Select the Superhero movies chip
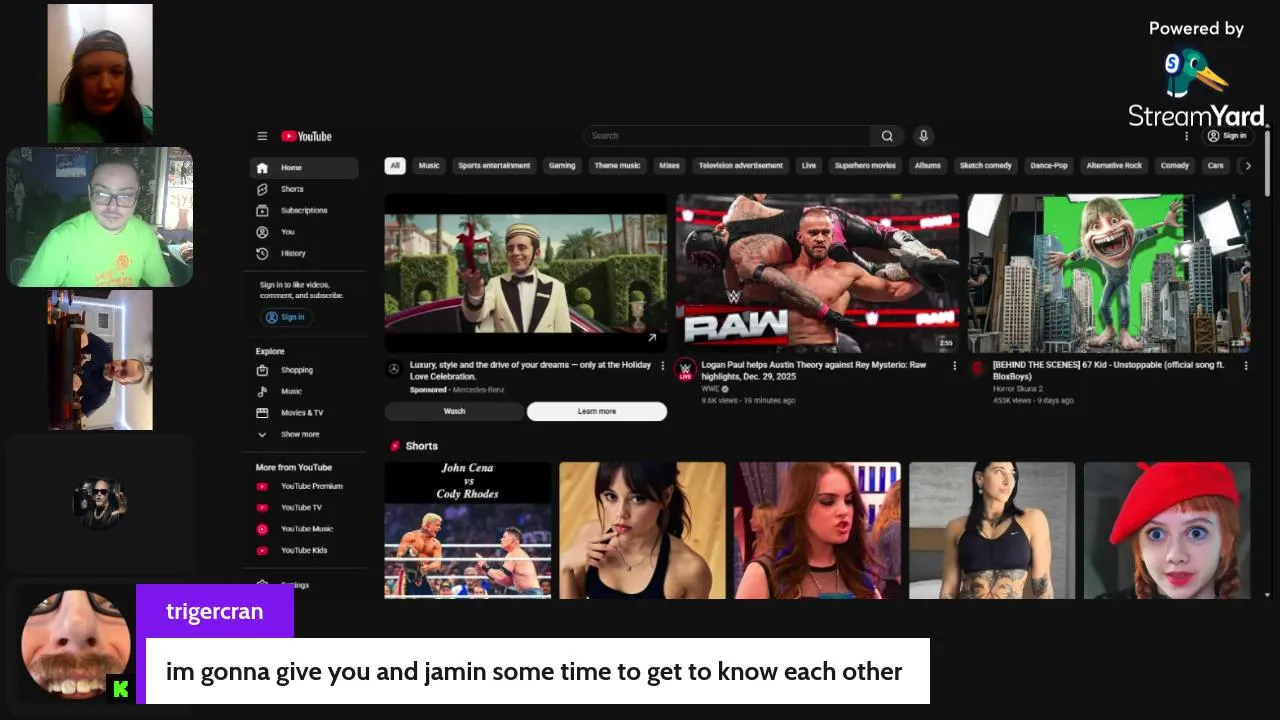 point(865,166)
